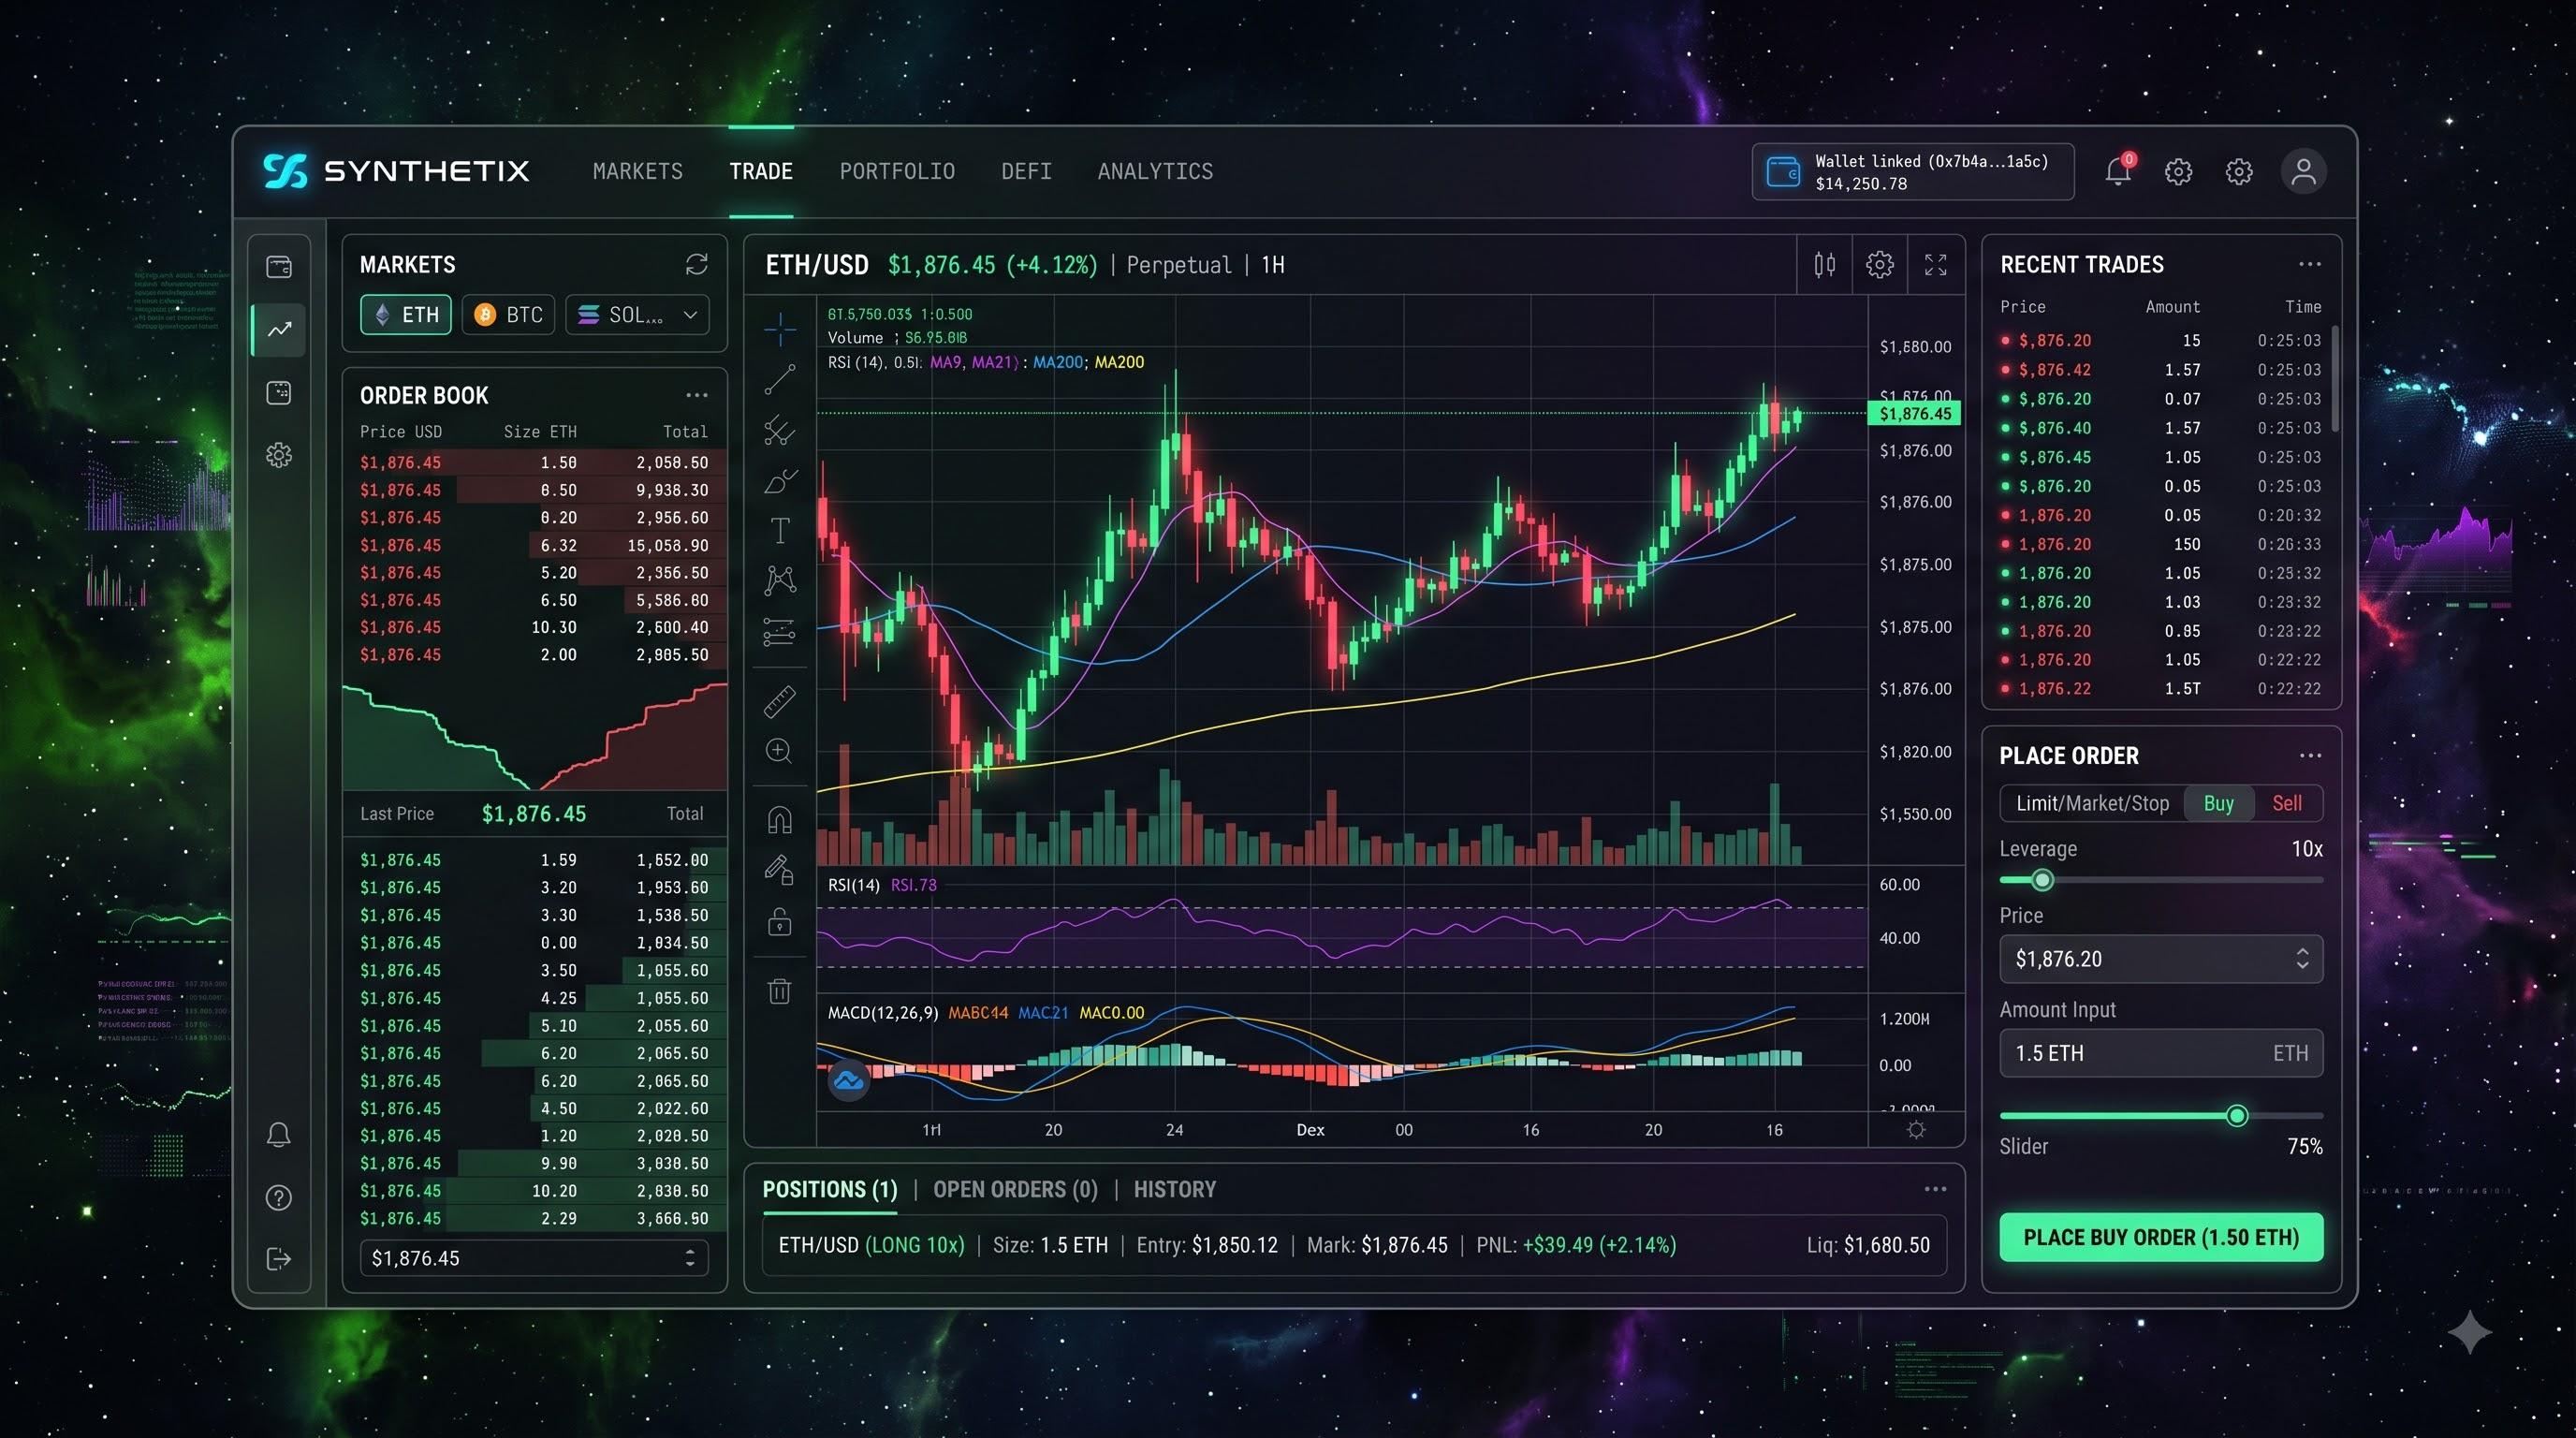Image resolution: width=2576 pixels, height=1438 pixels.
Task: Select the ruler measure tool
Action: (779, 701)
